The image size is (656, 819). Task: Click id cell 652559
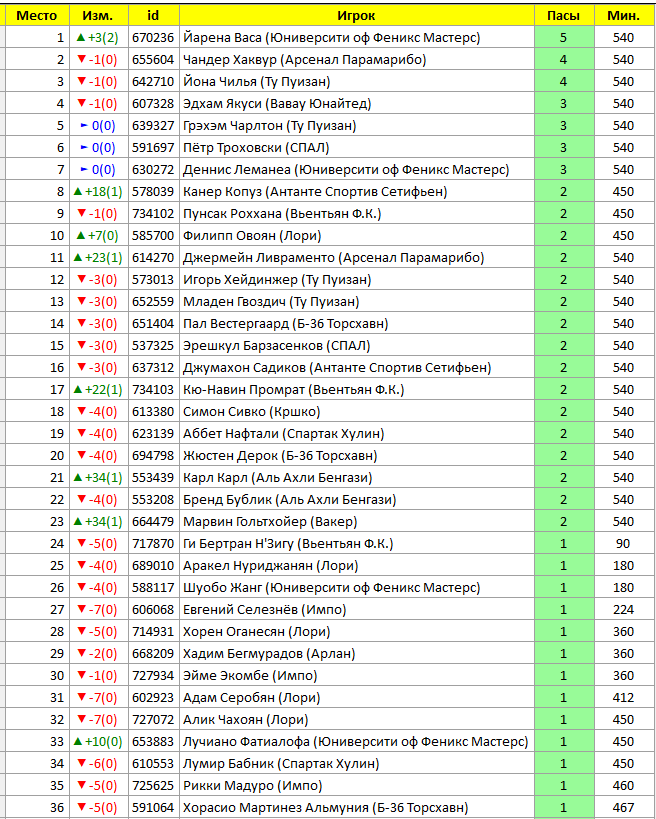coord(153,301)
